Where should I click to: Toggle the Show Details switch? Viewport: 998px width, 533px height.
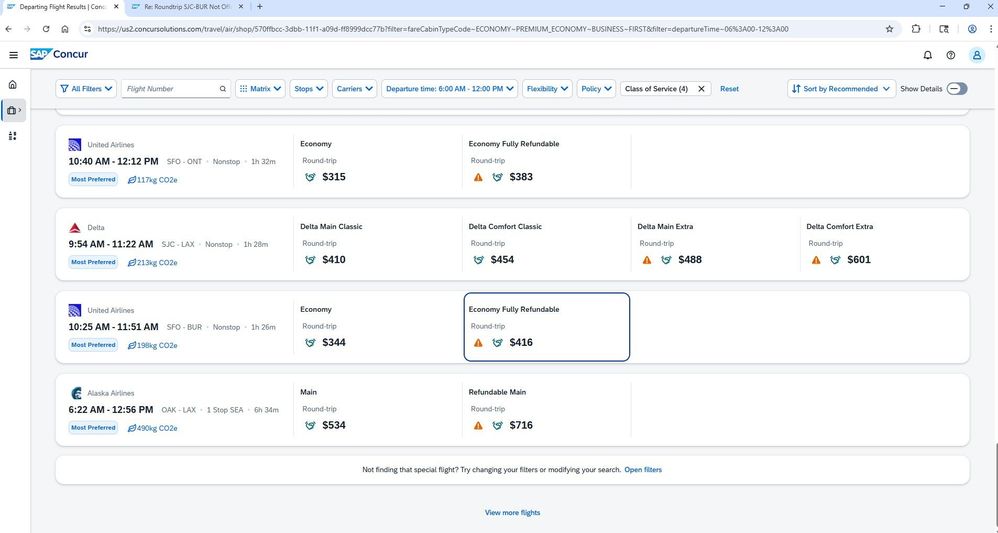coord(957,89)
